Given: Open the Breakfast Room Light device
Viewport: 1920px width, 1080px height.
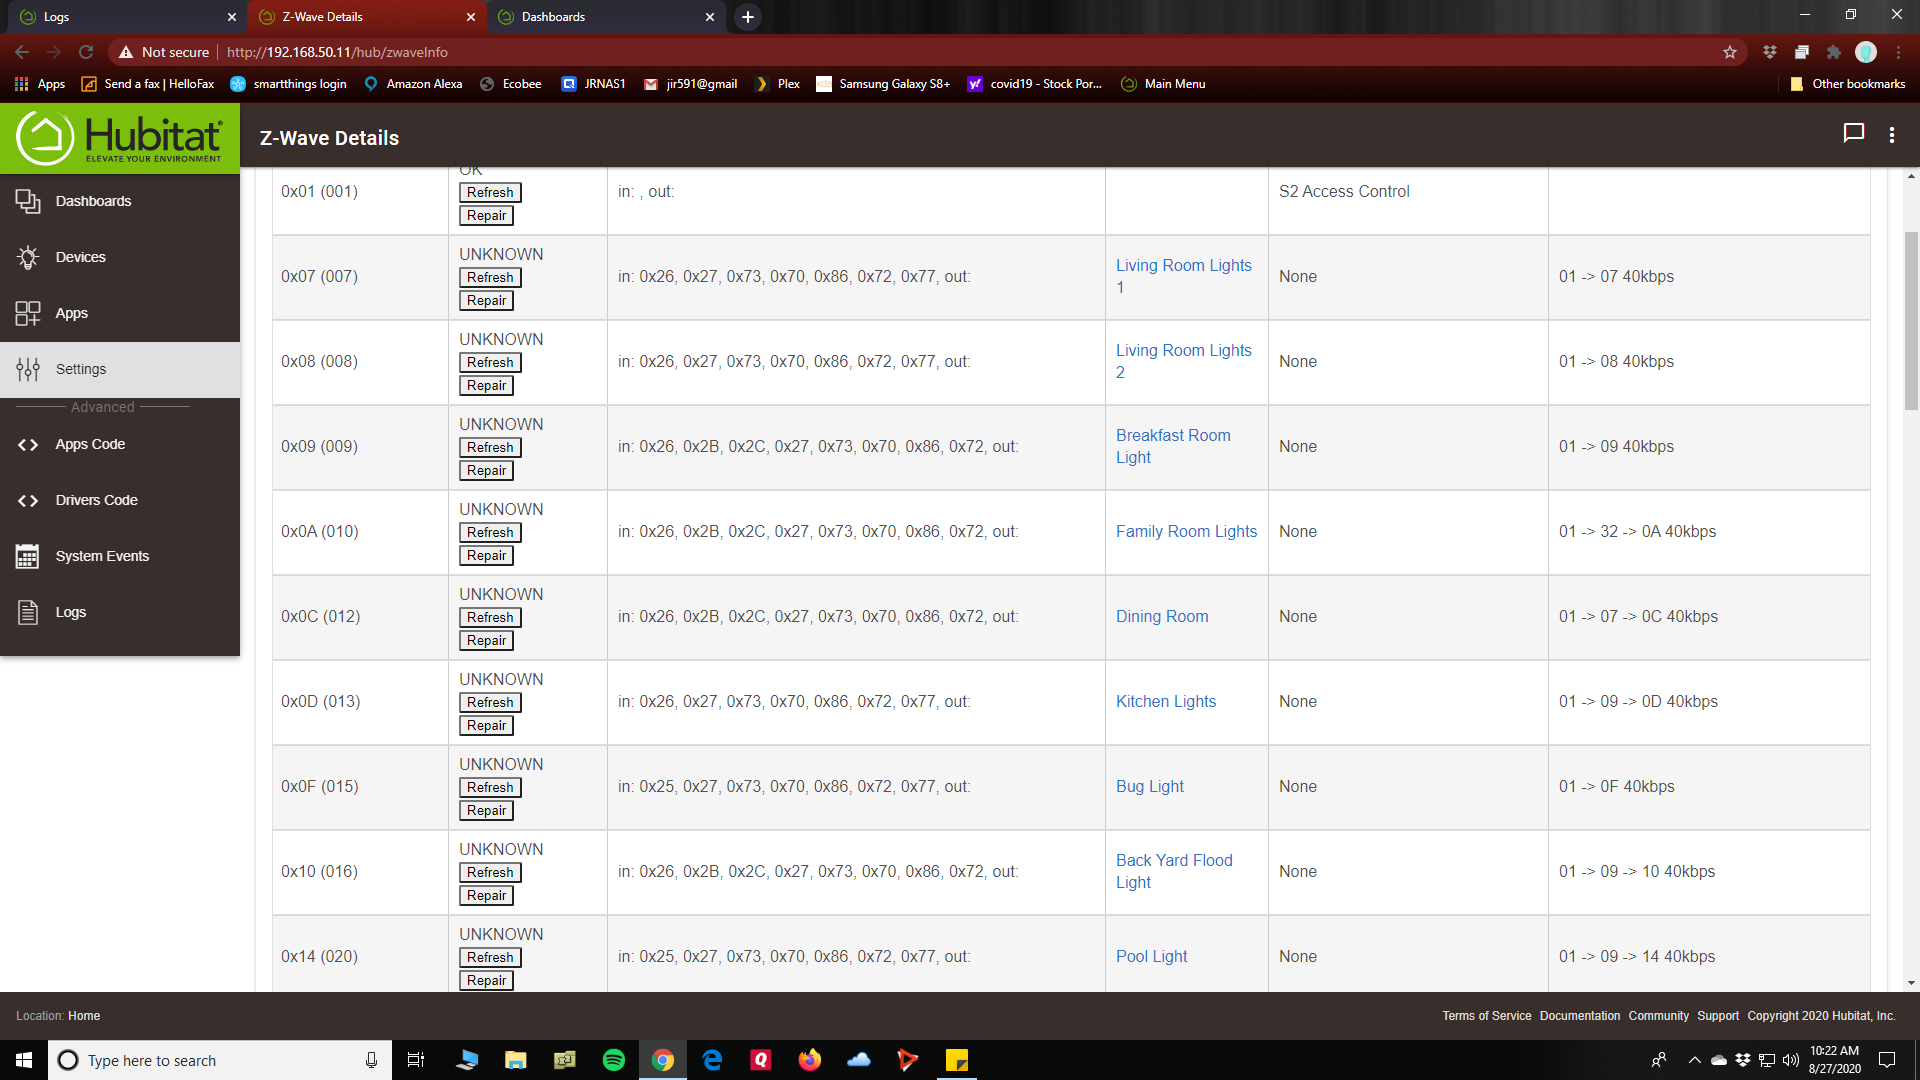Looking at the screenshot, I should [x=1173, y=446].
